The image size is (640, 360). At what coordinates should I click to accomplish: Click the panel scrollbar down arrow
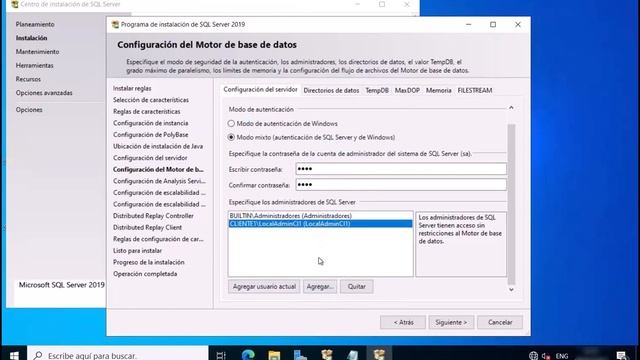pos(511,289)
